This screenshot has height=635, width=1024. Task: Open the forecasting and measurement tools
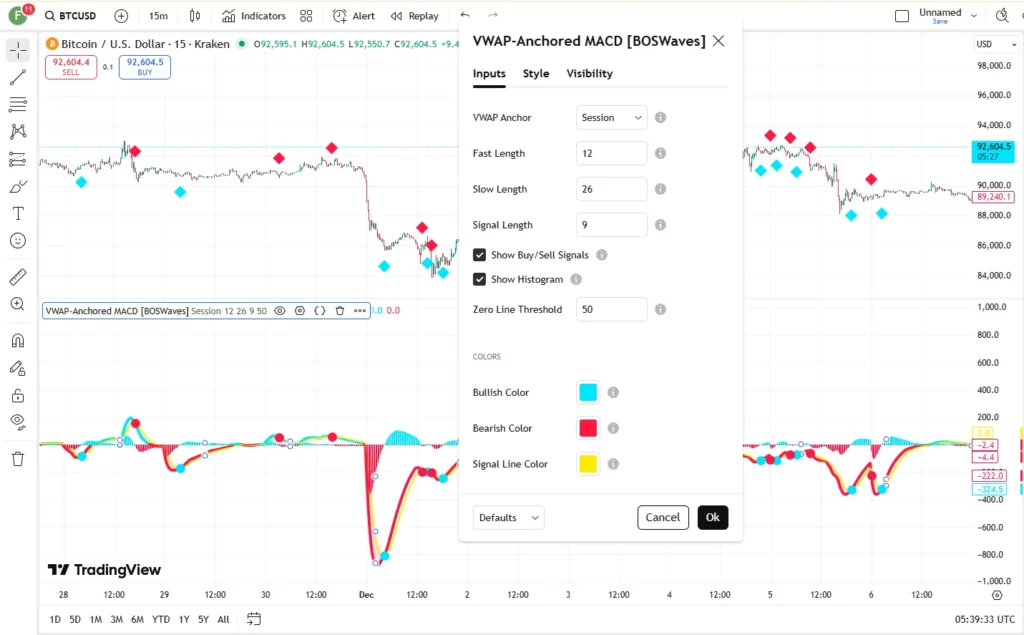(18, 159)
